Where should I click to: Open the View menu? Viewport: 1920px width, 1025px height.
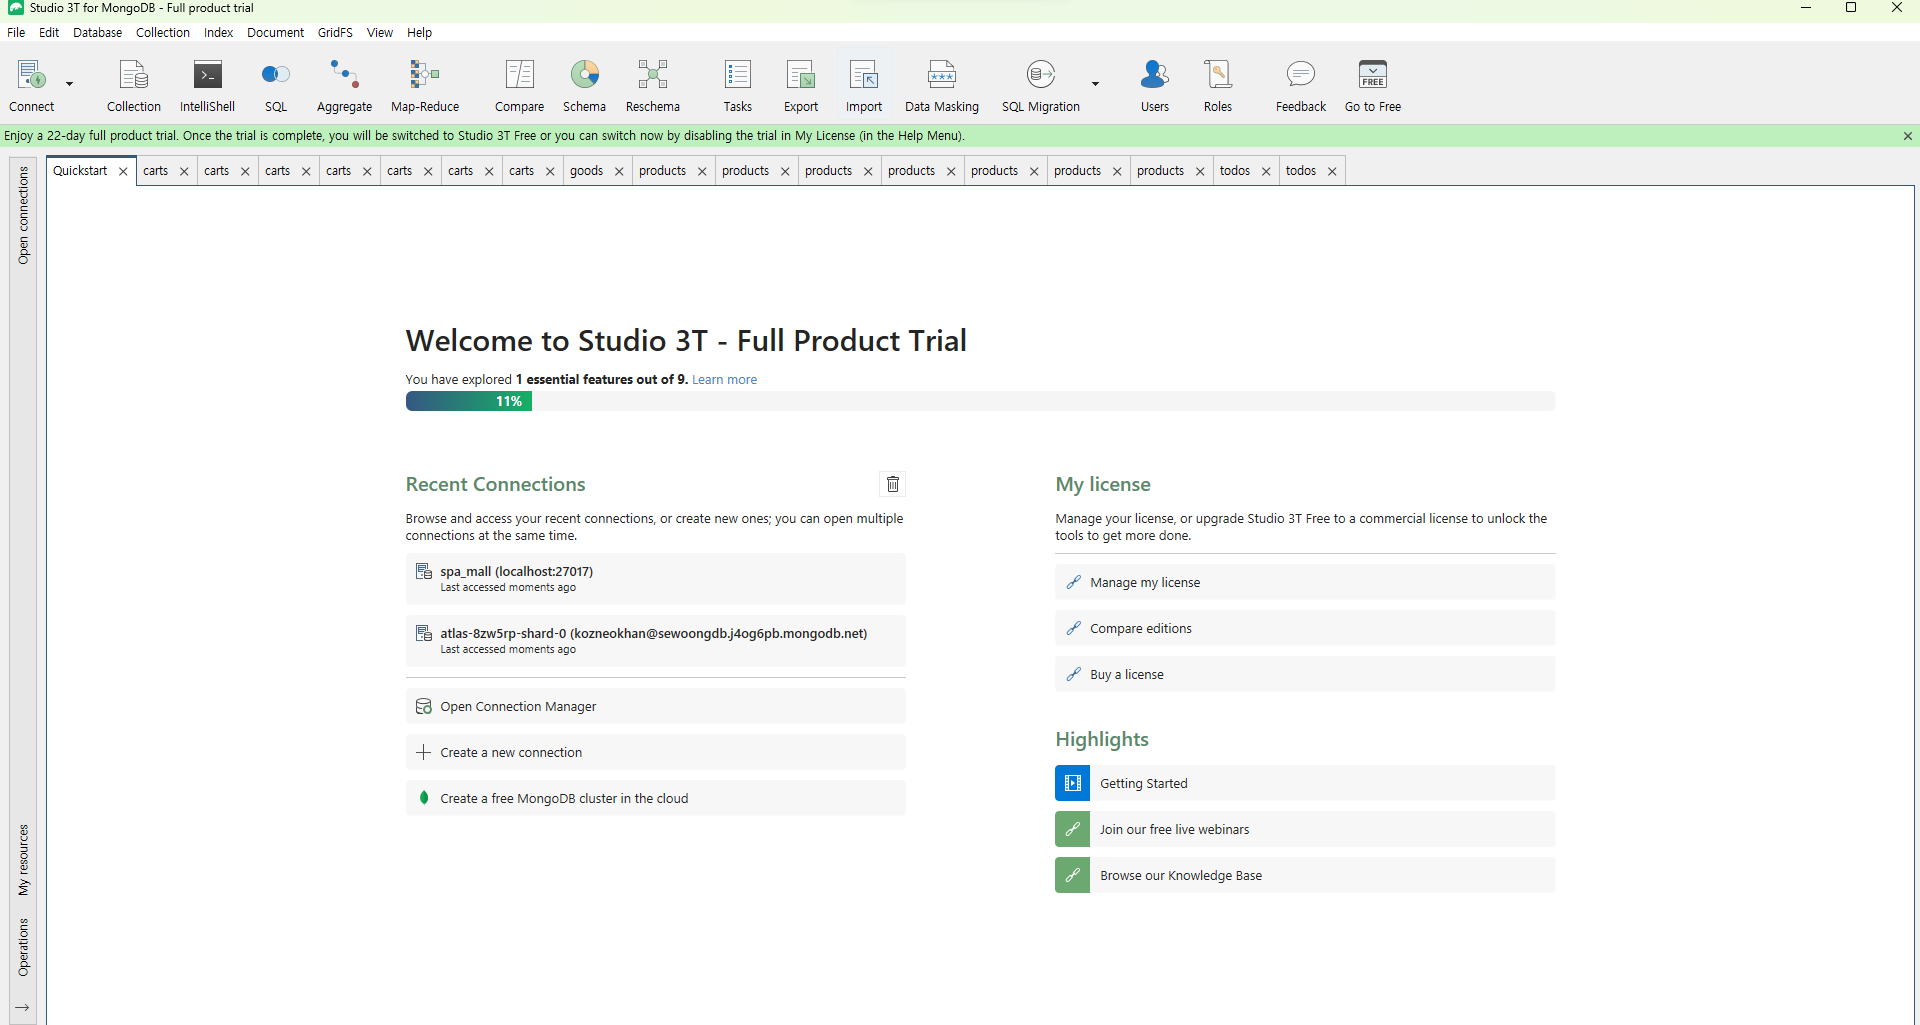tap(380, 33)
